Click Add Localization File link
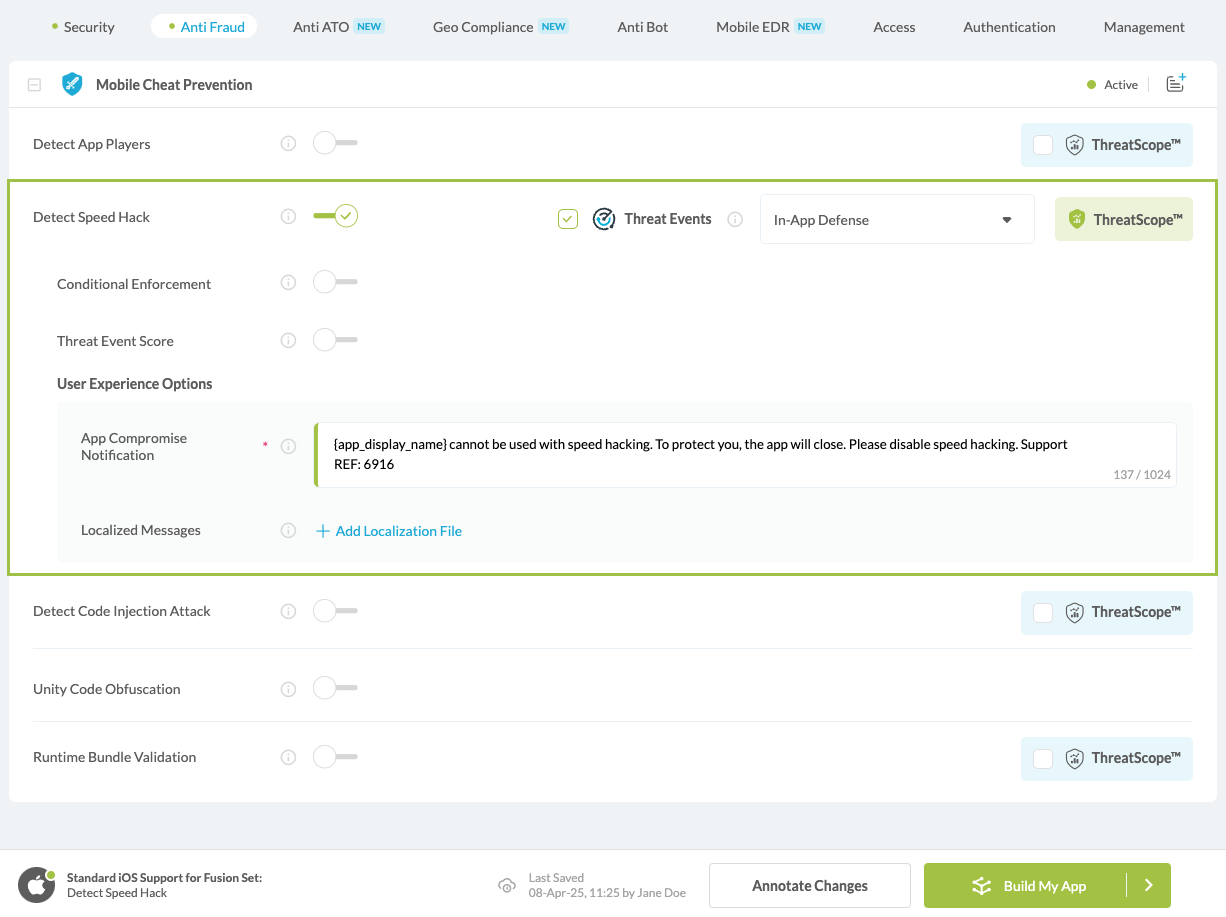The height and width of the screenshot is (917, 1226). pyautogui.click(x=389, y=531)
